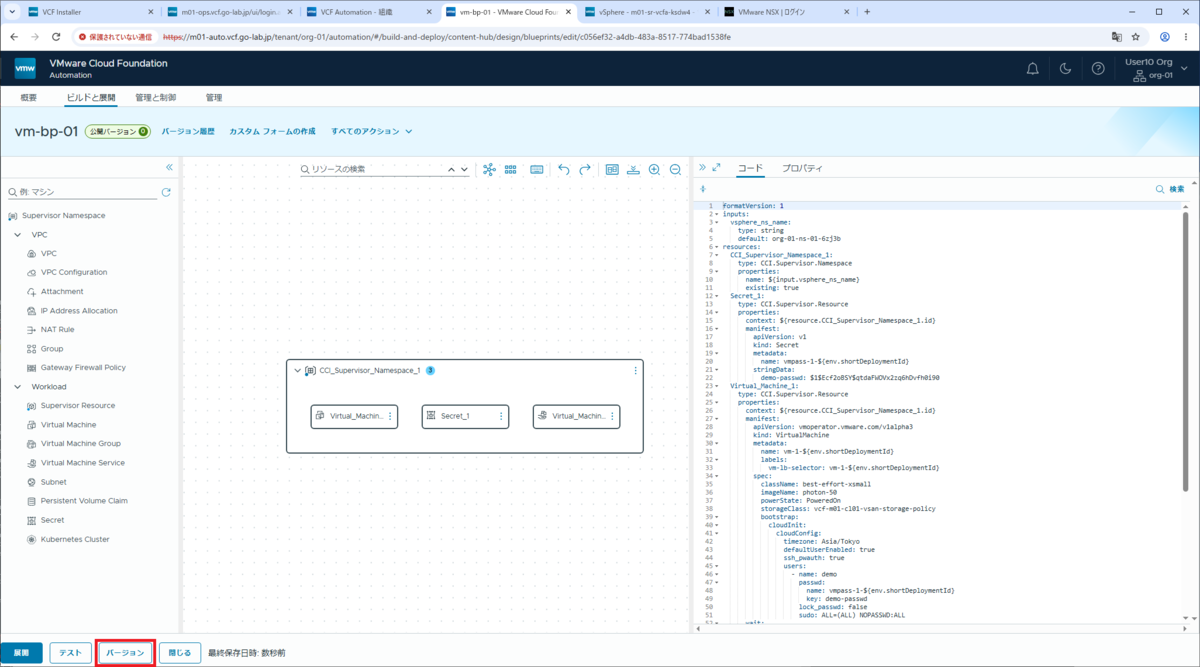Select Kubernetes Cluster item
Viewport: 1200px width, 667px height.
75,540
